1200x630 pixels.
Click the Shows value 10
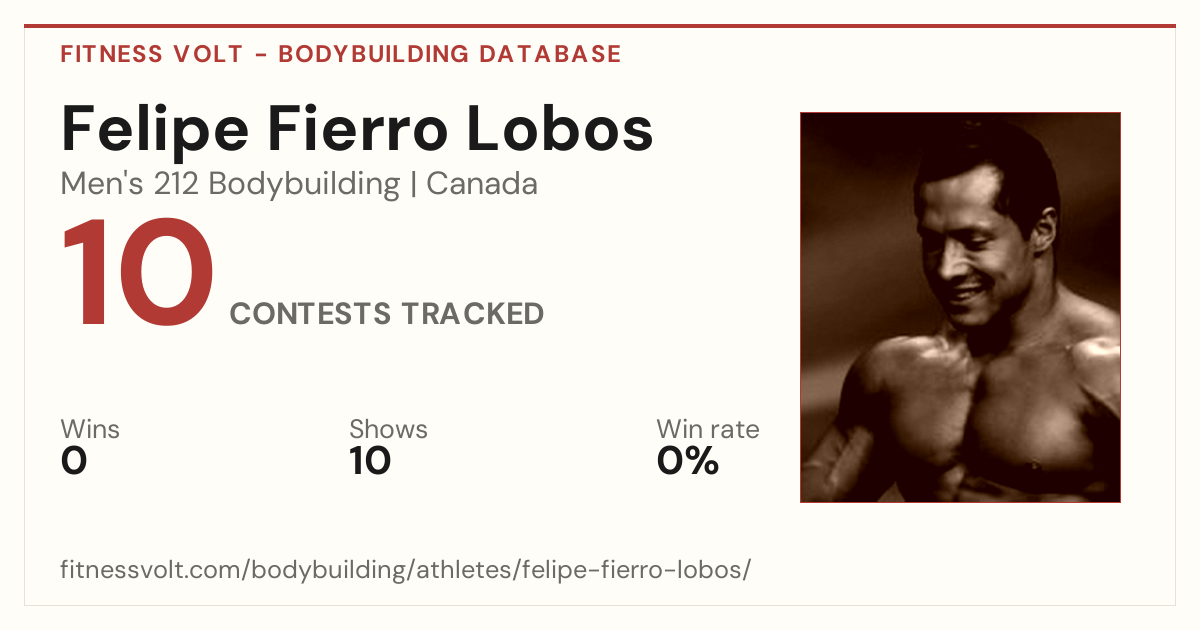coord(370,461)
